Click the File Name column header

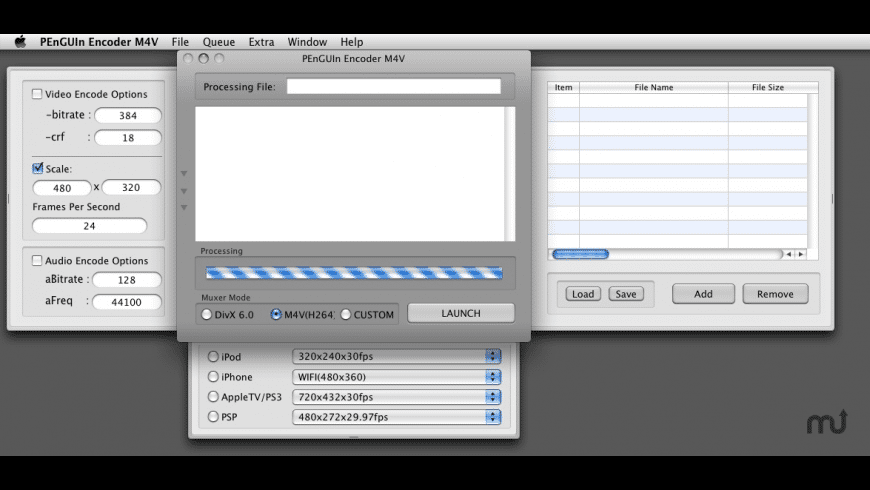tap(654, 87)
